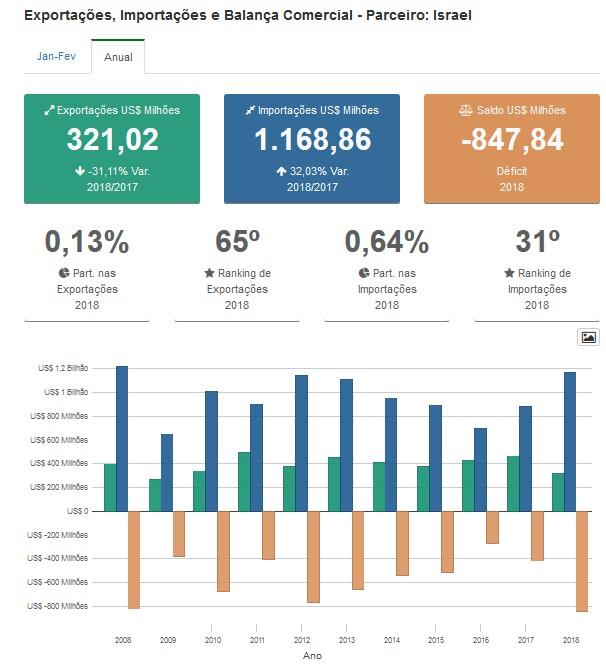606x664 pixels.
Task: Select the Anual tab
Action: pyautogui.click(x=118, y=58)
